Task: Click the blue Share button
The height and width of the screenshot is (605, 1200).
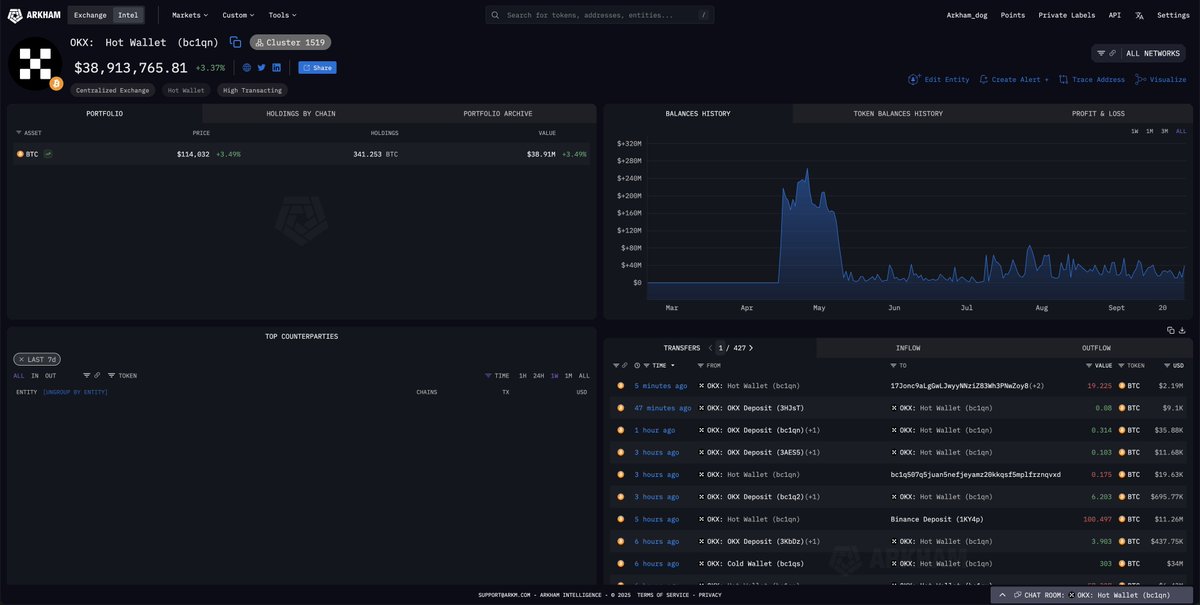Action: click(x=317, y=68)
